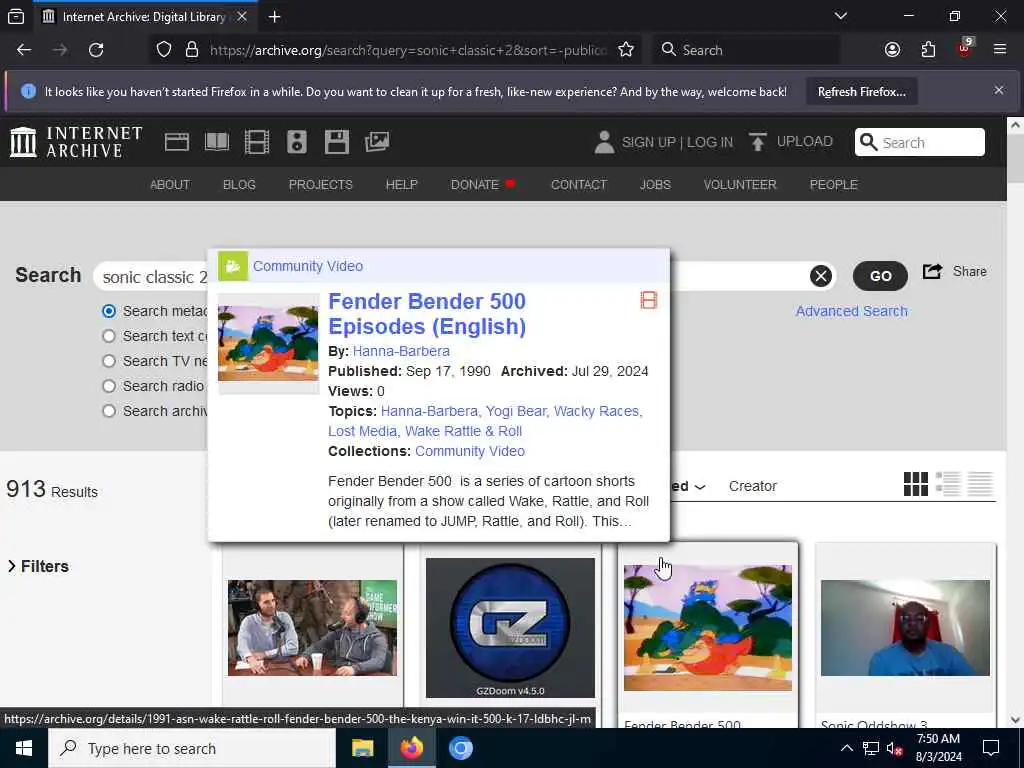Open the Images icon in the header

pyautogui.click(x=377, y=142)
